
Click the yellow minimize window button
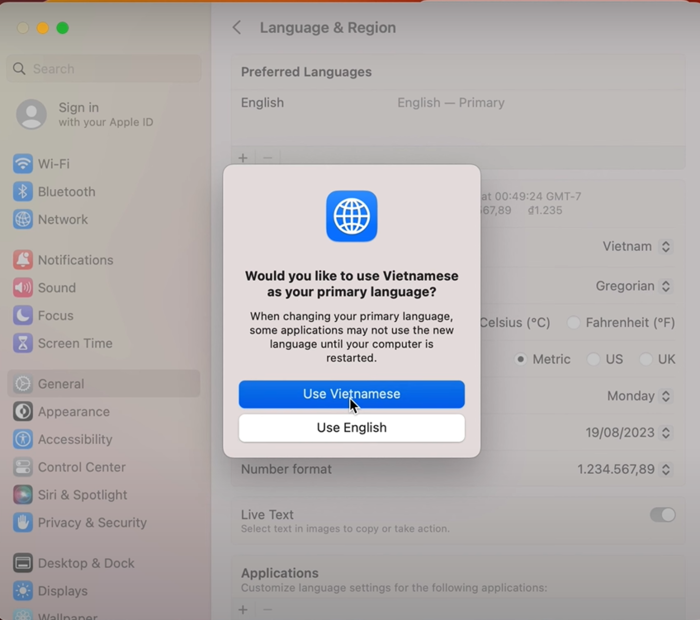click(x=42, y=28)
